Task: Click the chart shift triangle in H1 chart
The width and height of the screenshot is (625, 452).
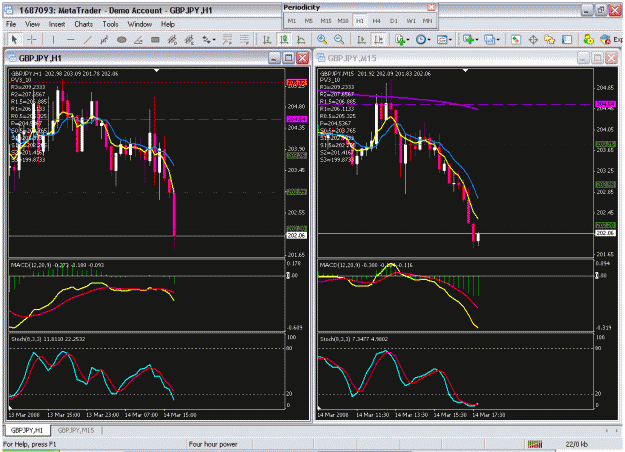Action: coord(157,70)
